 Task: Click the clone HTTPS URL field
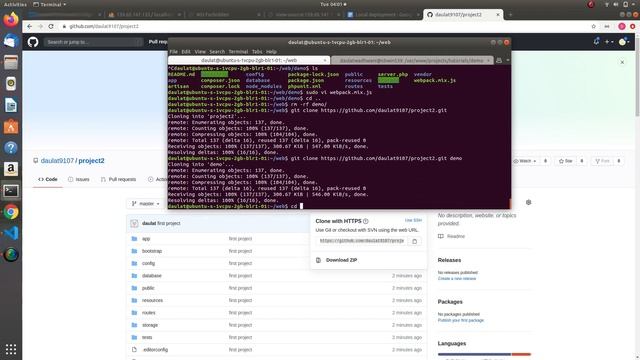pyautogui.click(x=362, y=241)
